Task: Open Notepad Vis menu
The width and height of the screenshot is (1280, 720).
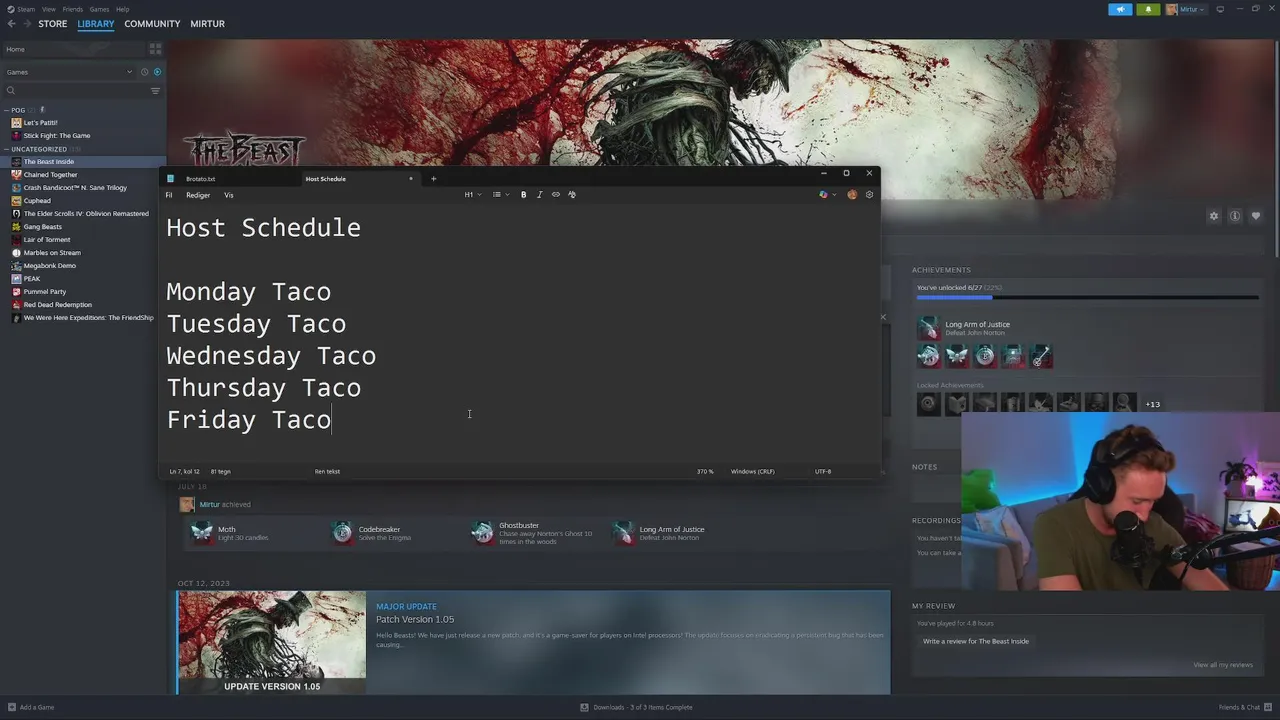Action: pos(229,195)
